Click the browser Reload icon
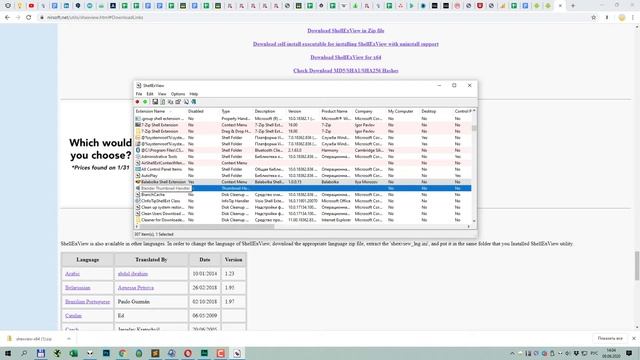Viewport: 640px width, 360px height. (29, 18)
